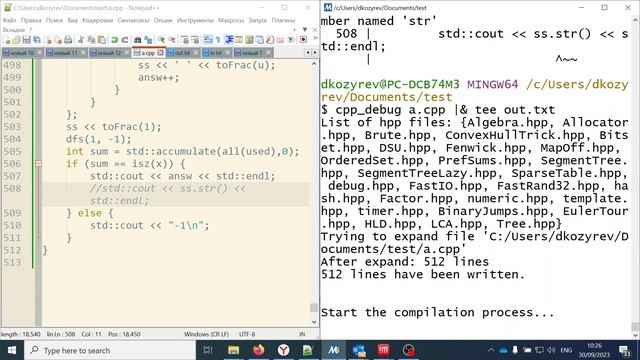Open the document list dropdown triangle
Image resolution: width=640 pixels, height=360 pixels.
coord(305,30)
